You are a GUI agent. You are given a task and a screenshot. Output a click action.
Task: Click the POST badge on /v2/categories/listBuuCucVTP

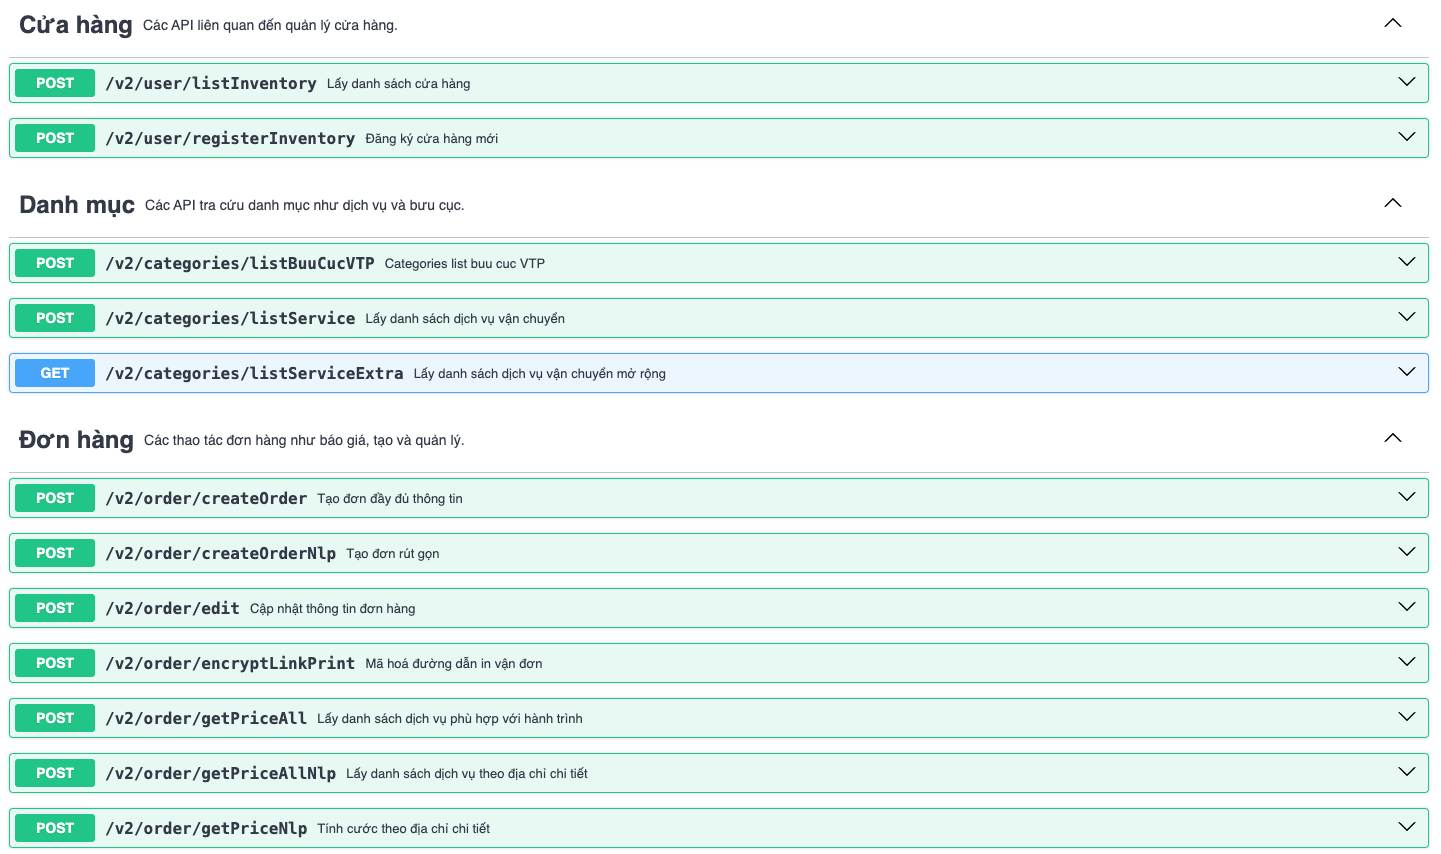click(x=54, y=262)
